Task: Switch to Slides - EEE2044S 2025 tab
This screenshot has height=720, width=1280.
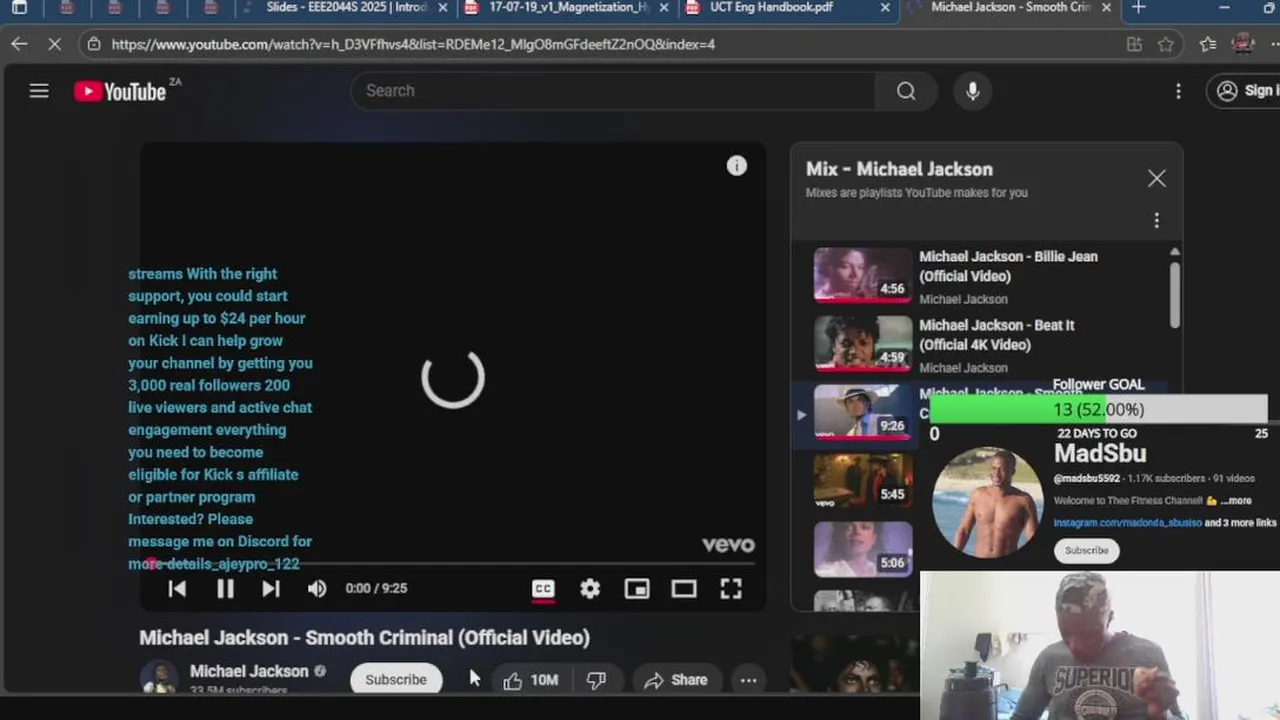Action: click(x=345, y=8)
